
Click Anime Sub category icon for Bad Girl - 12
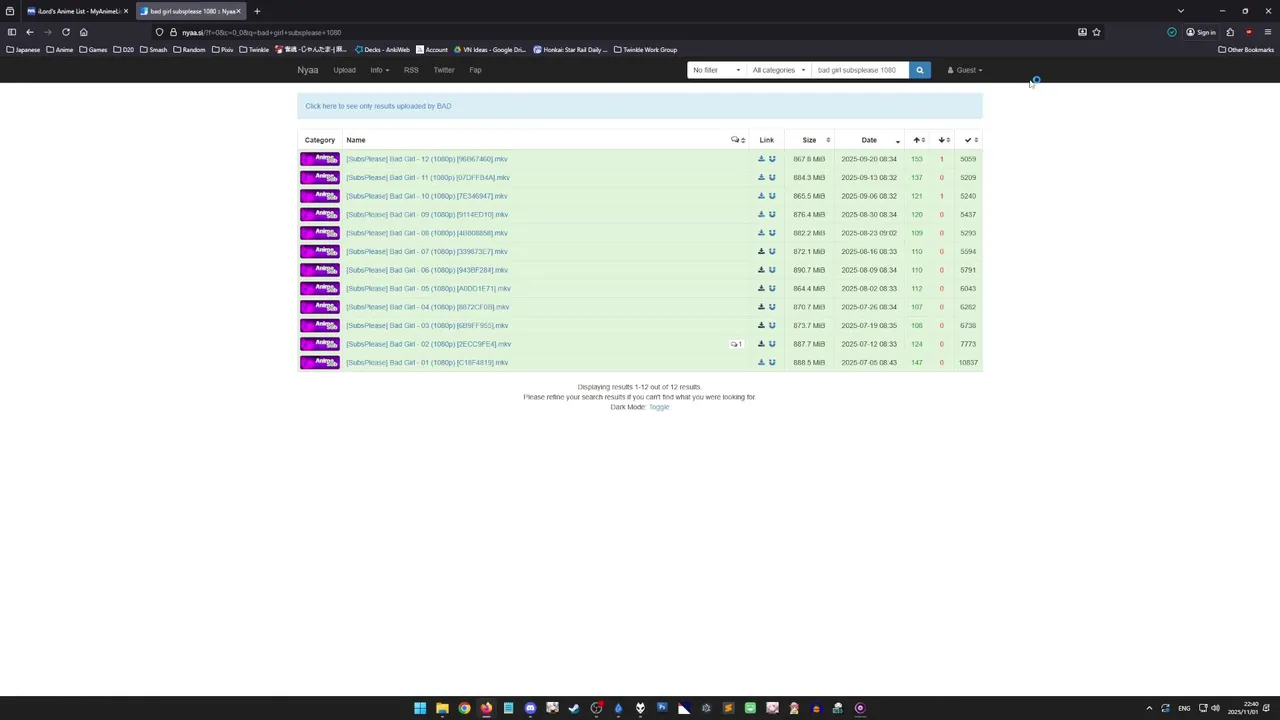tap(320, 159)
